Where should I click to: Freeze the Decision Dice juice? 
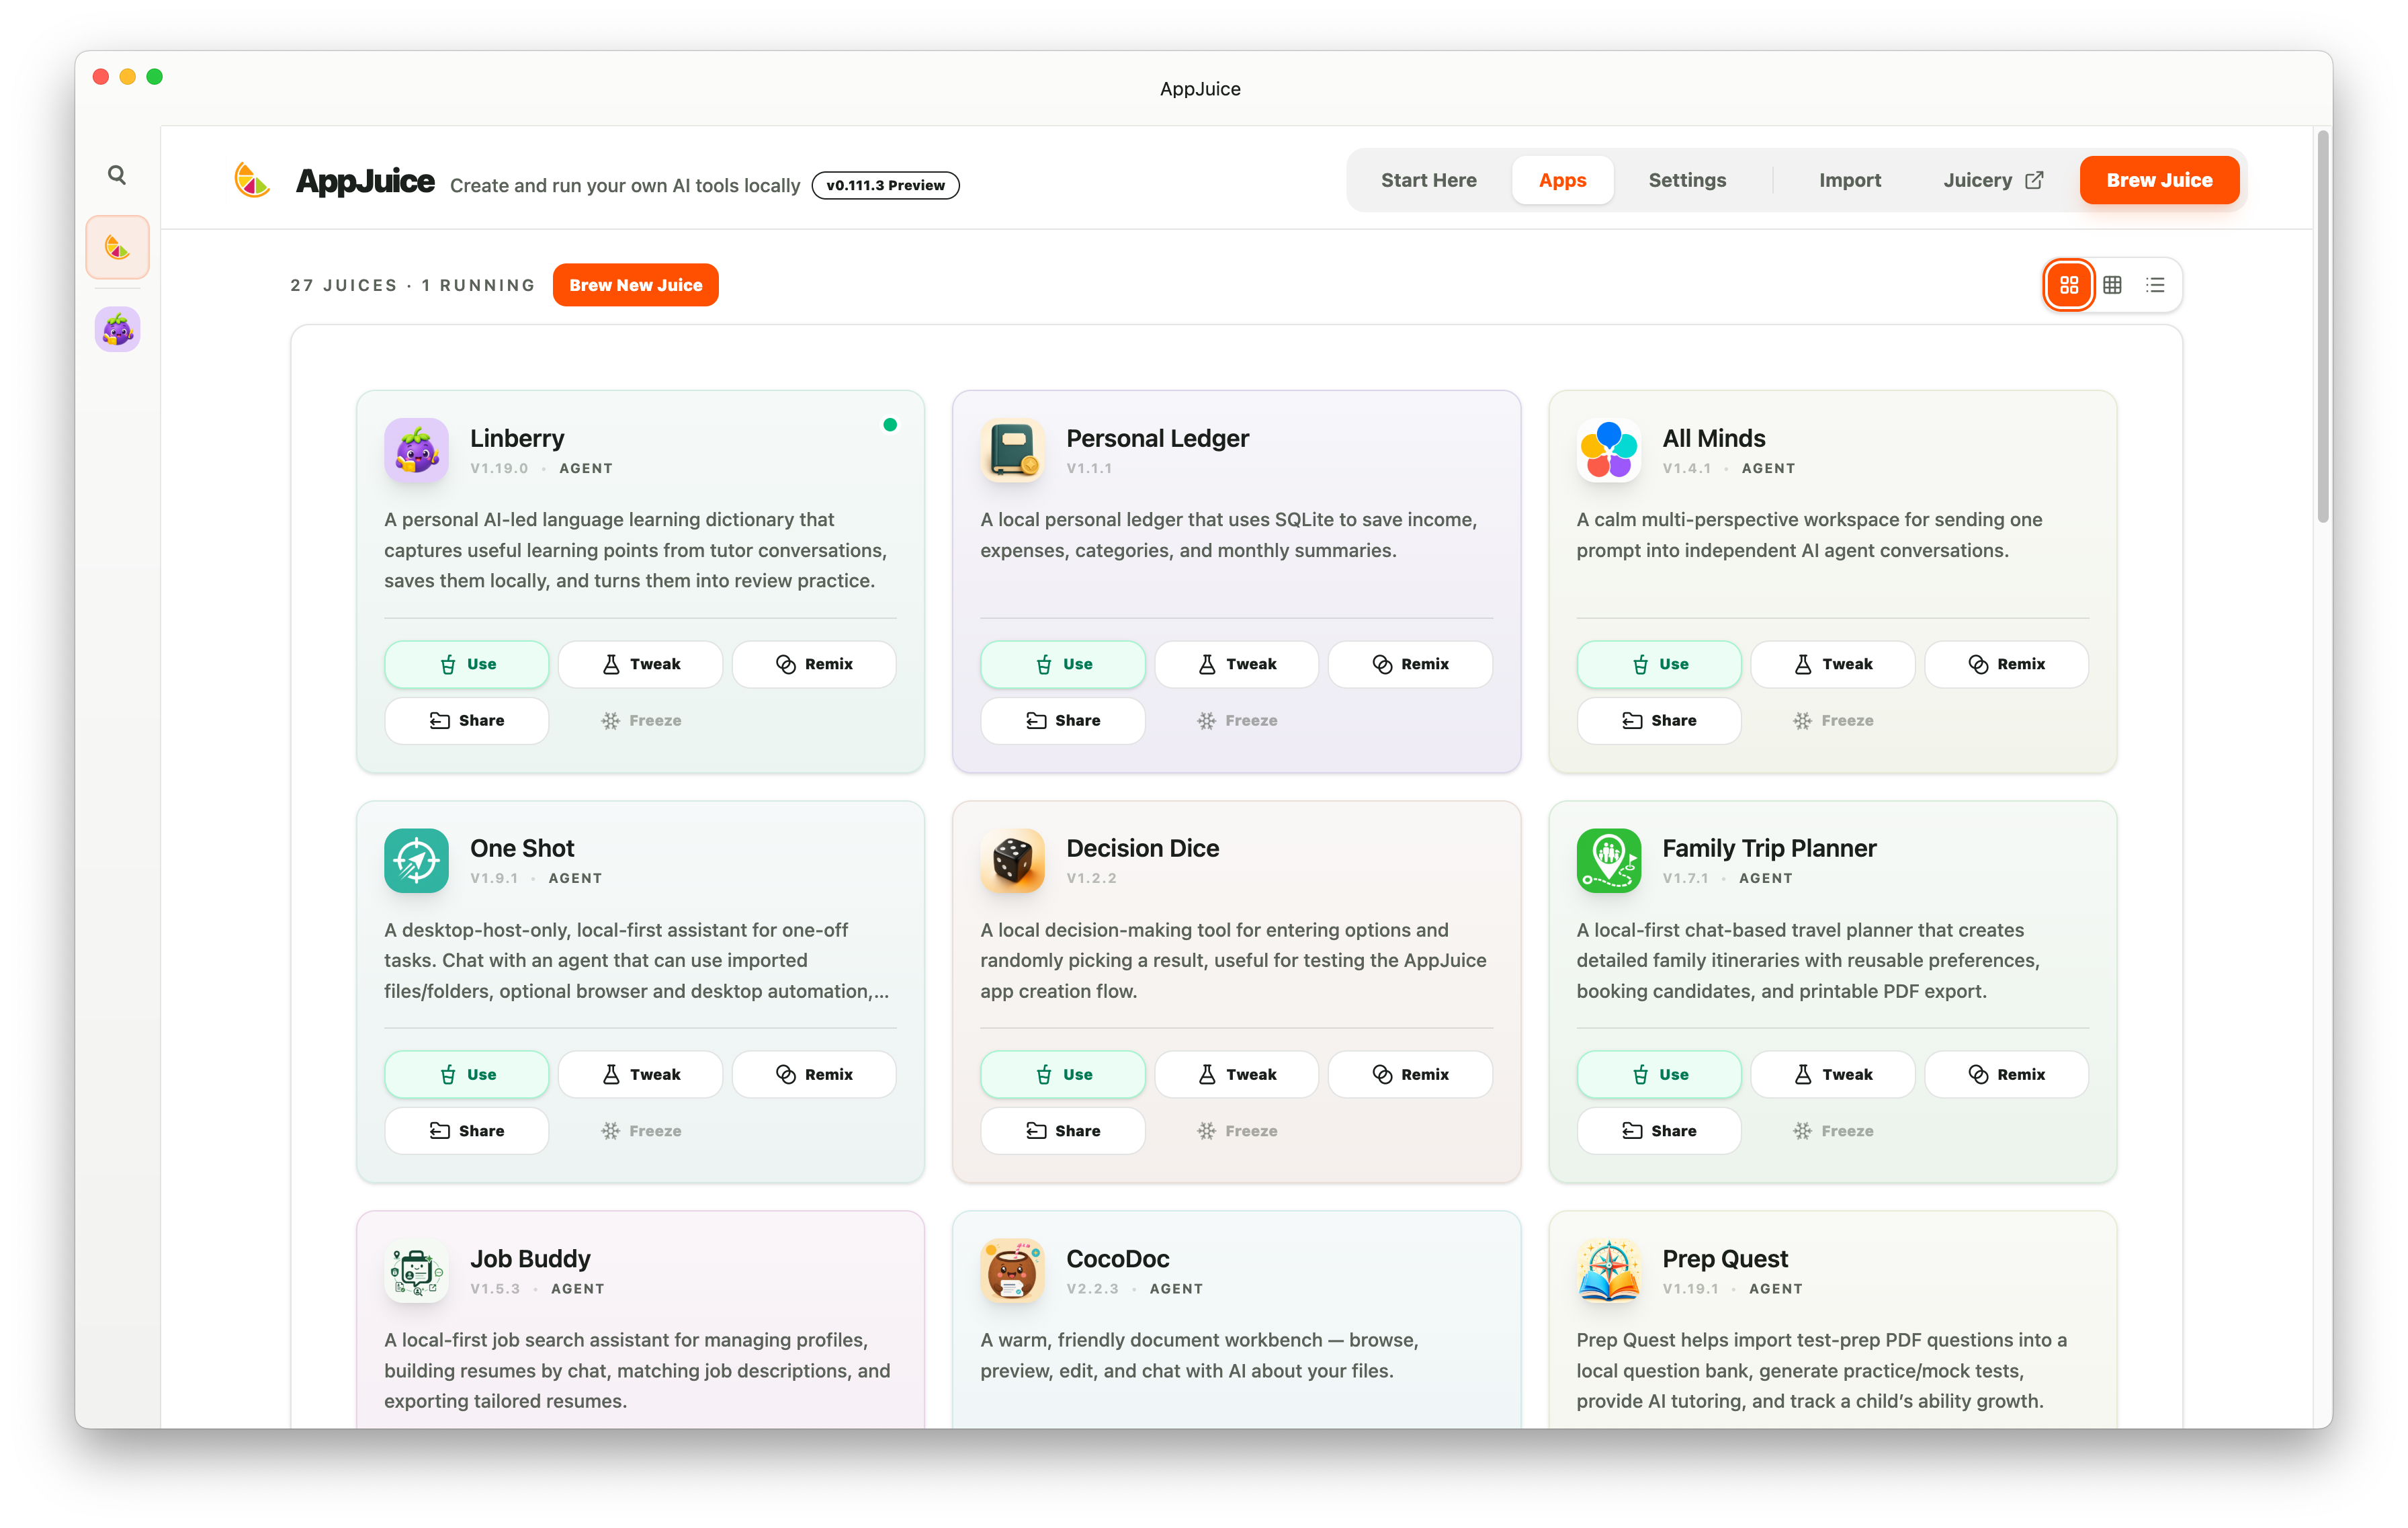pos(1236,1131)
